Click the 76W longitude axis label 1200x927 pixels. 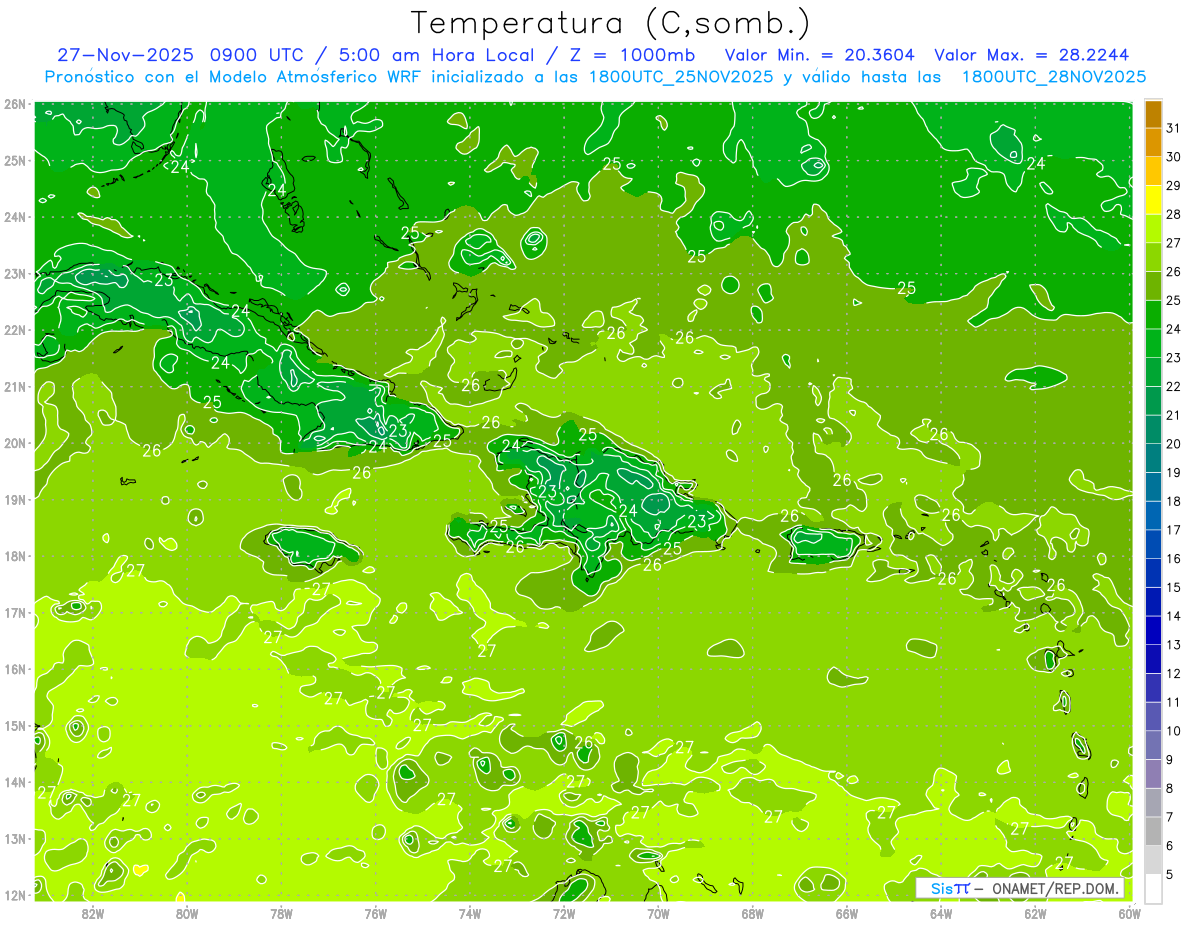pos(375,913)
